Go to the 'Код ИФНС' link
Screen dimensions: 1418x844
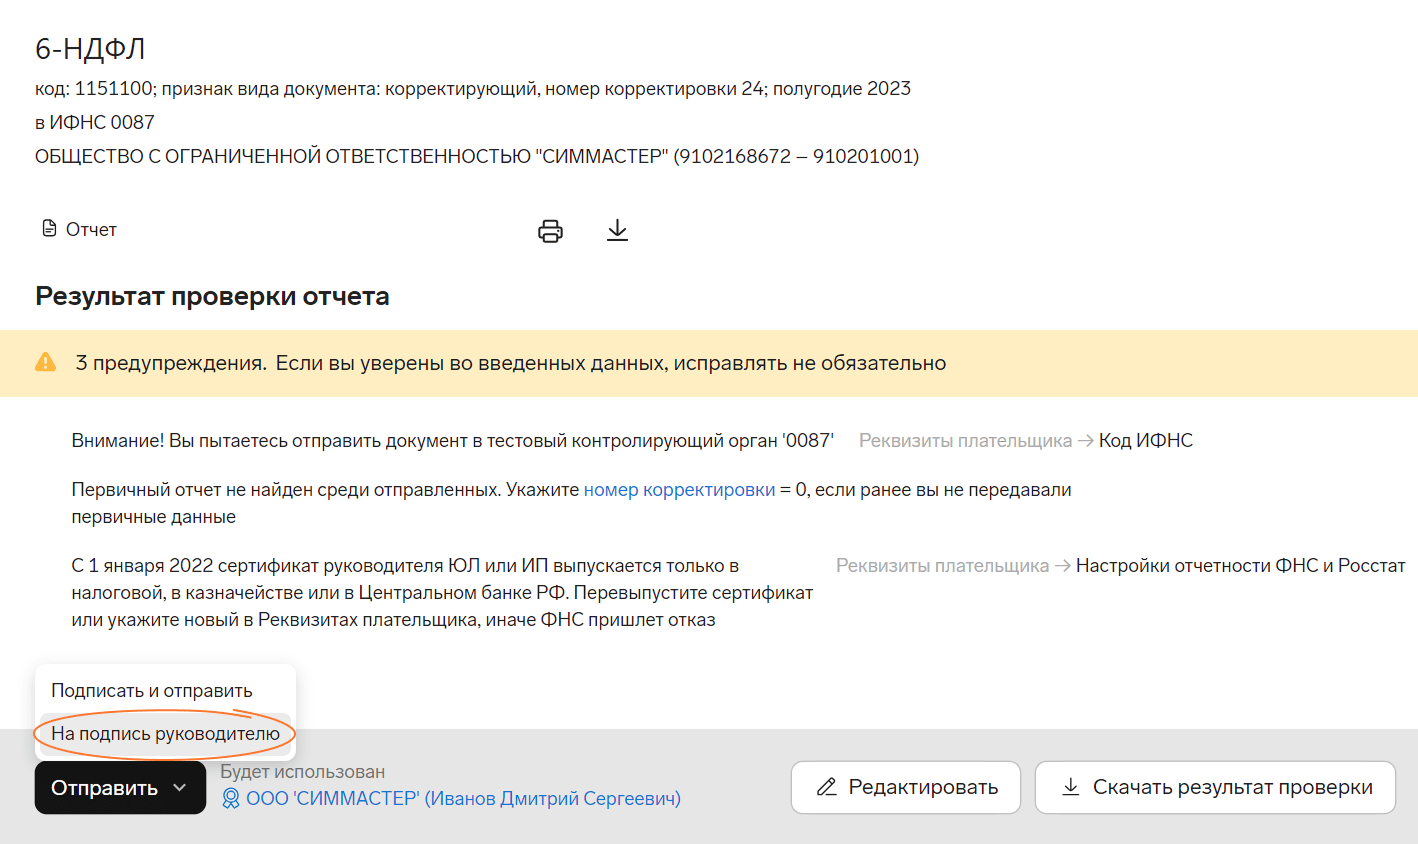click(x=1145, y=441)
